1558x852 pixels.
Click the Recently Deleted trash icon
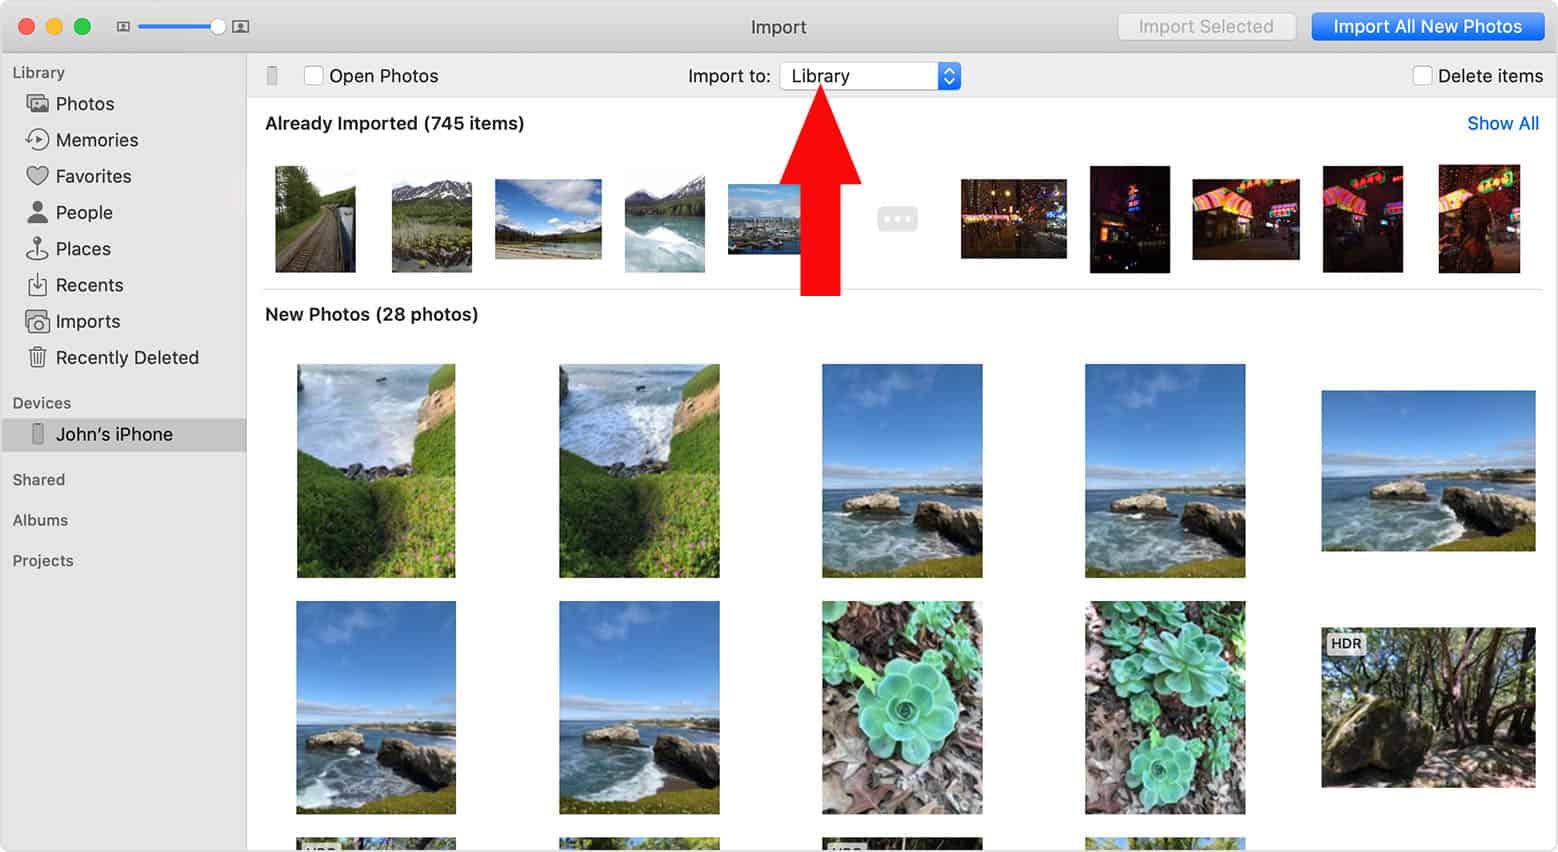tap(37, 358)
